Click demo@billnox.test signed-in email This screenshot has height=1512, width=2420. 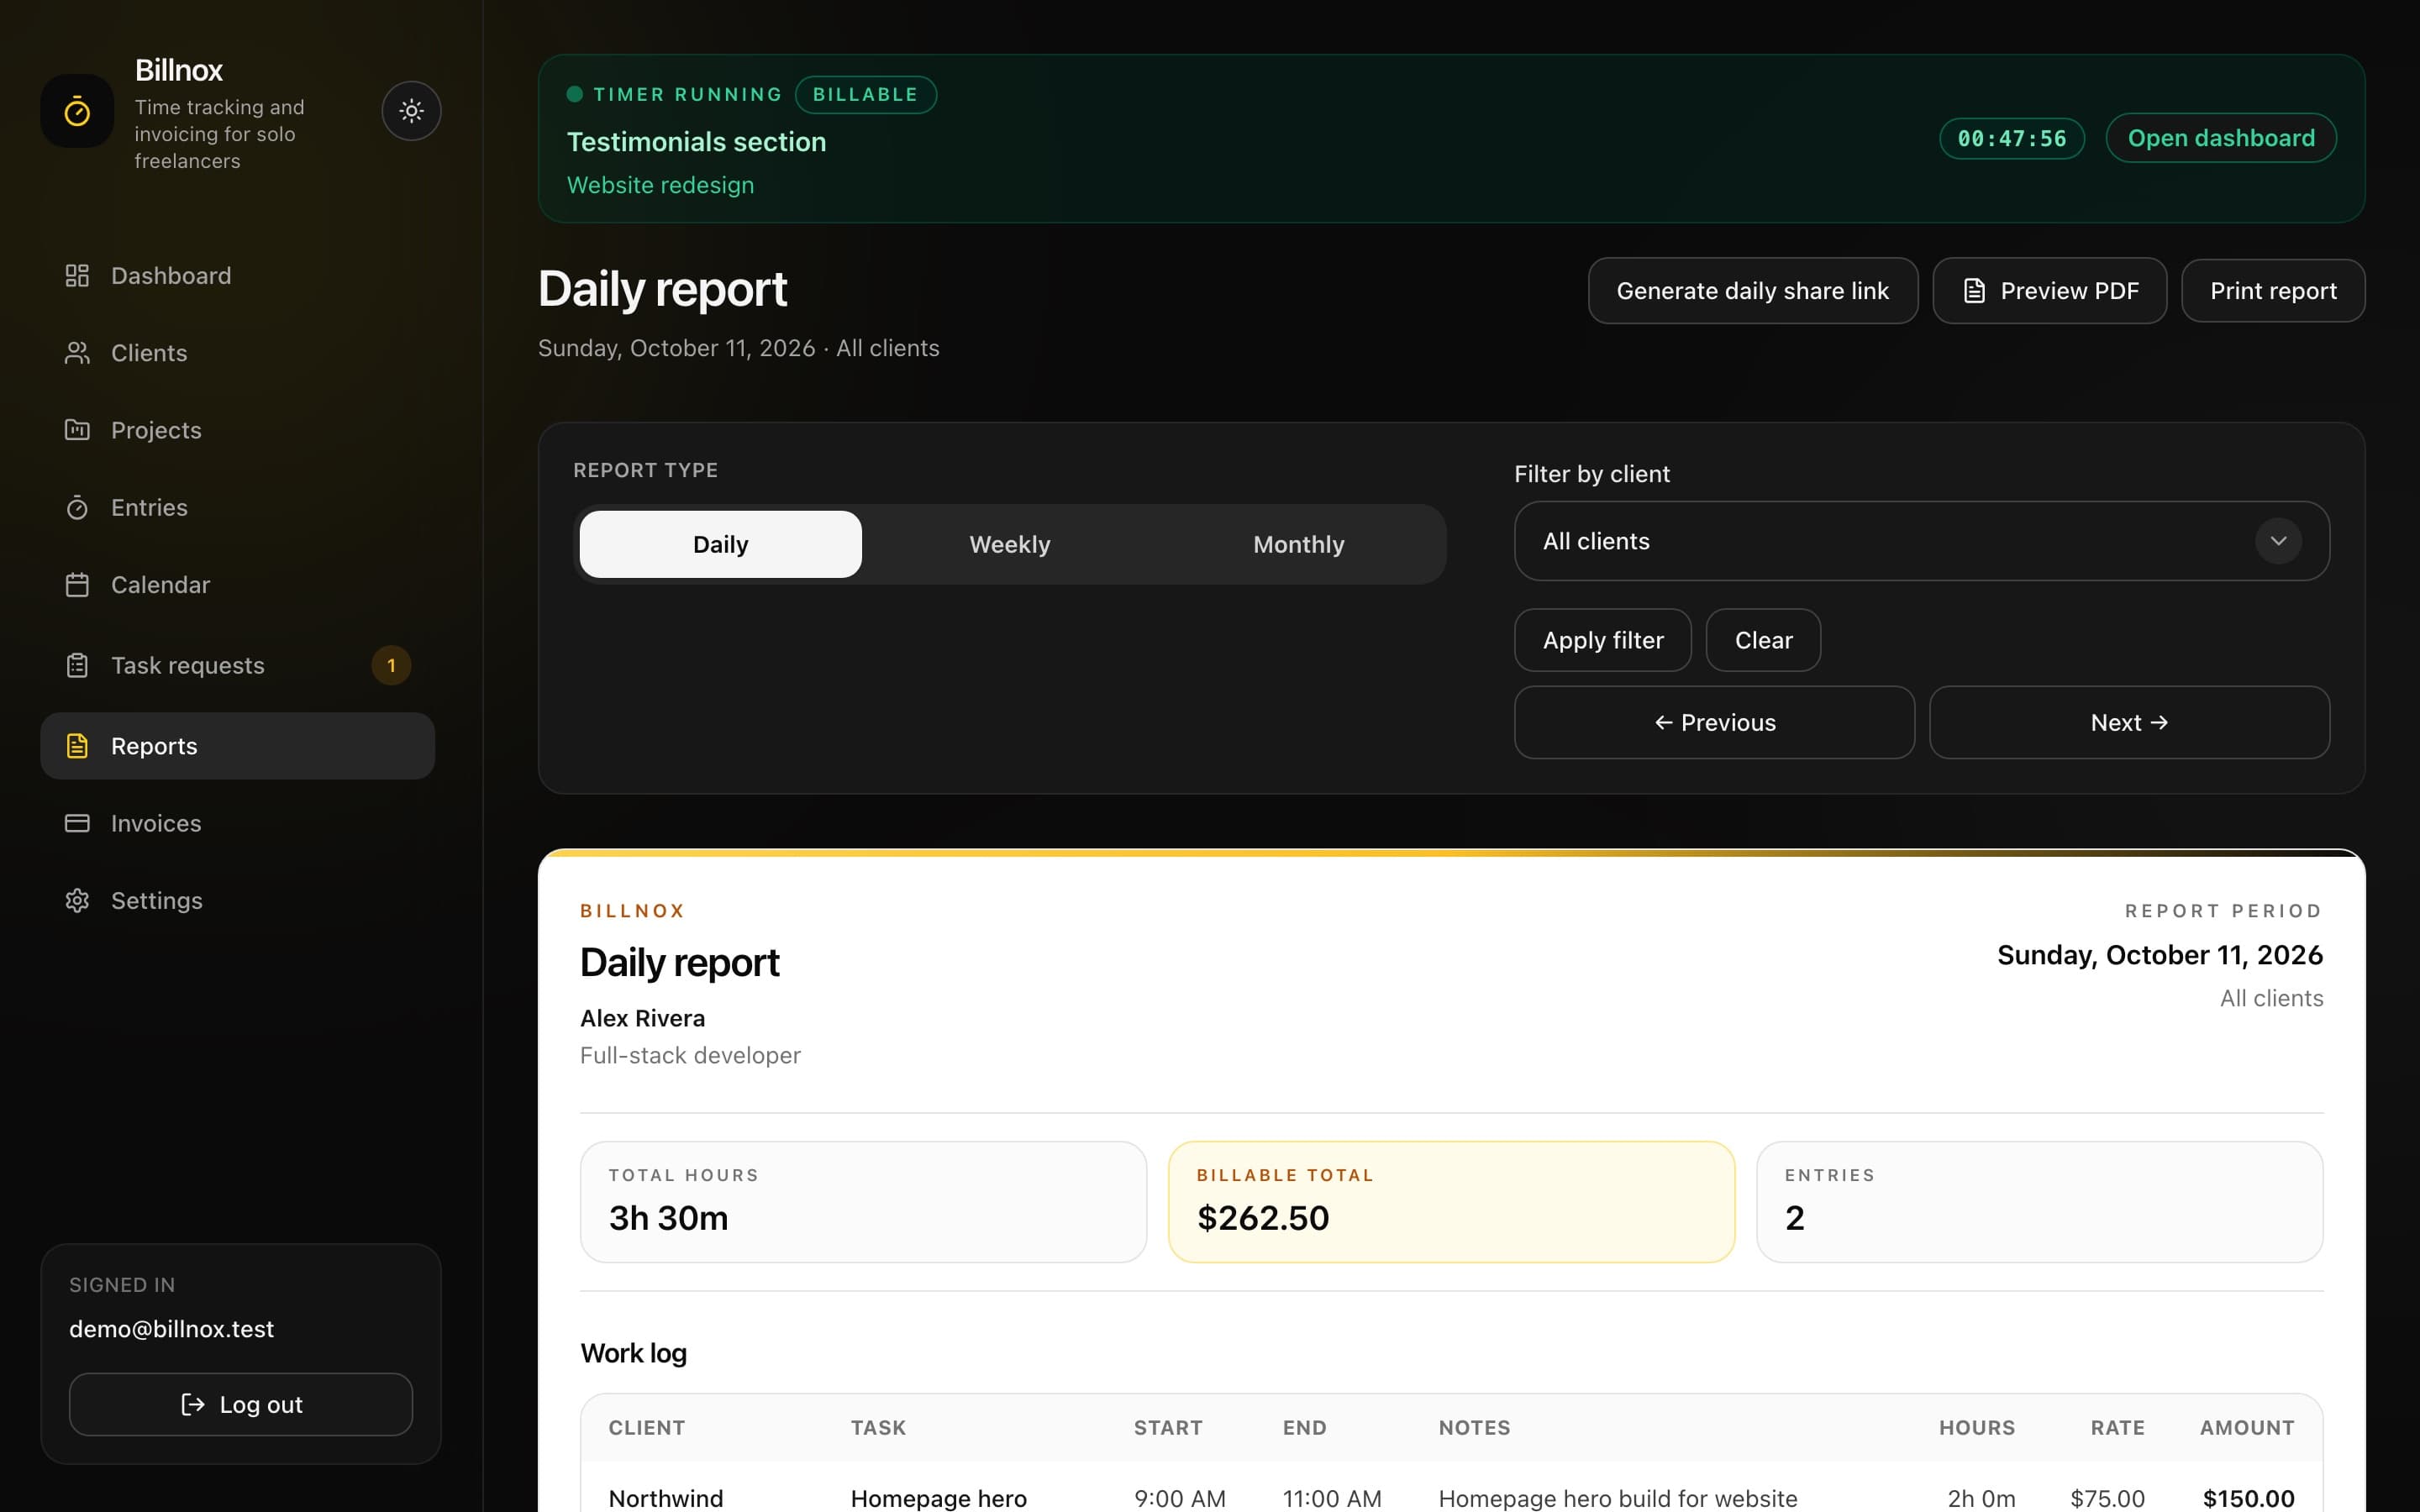pyautogui.click(x=171, y=1329)
